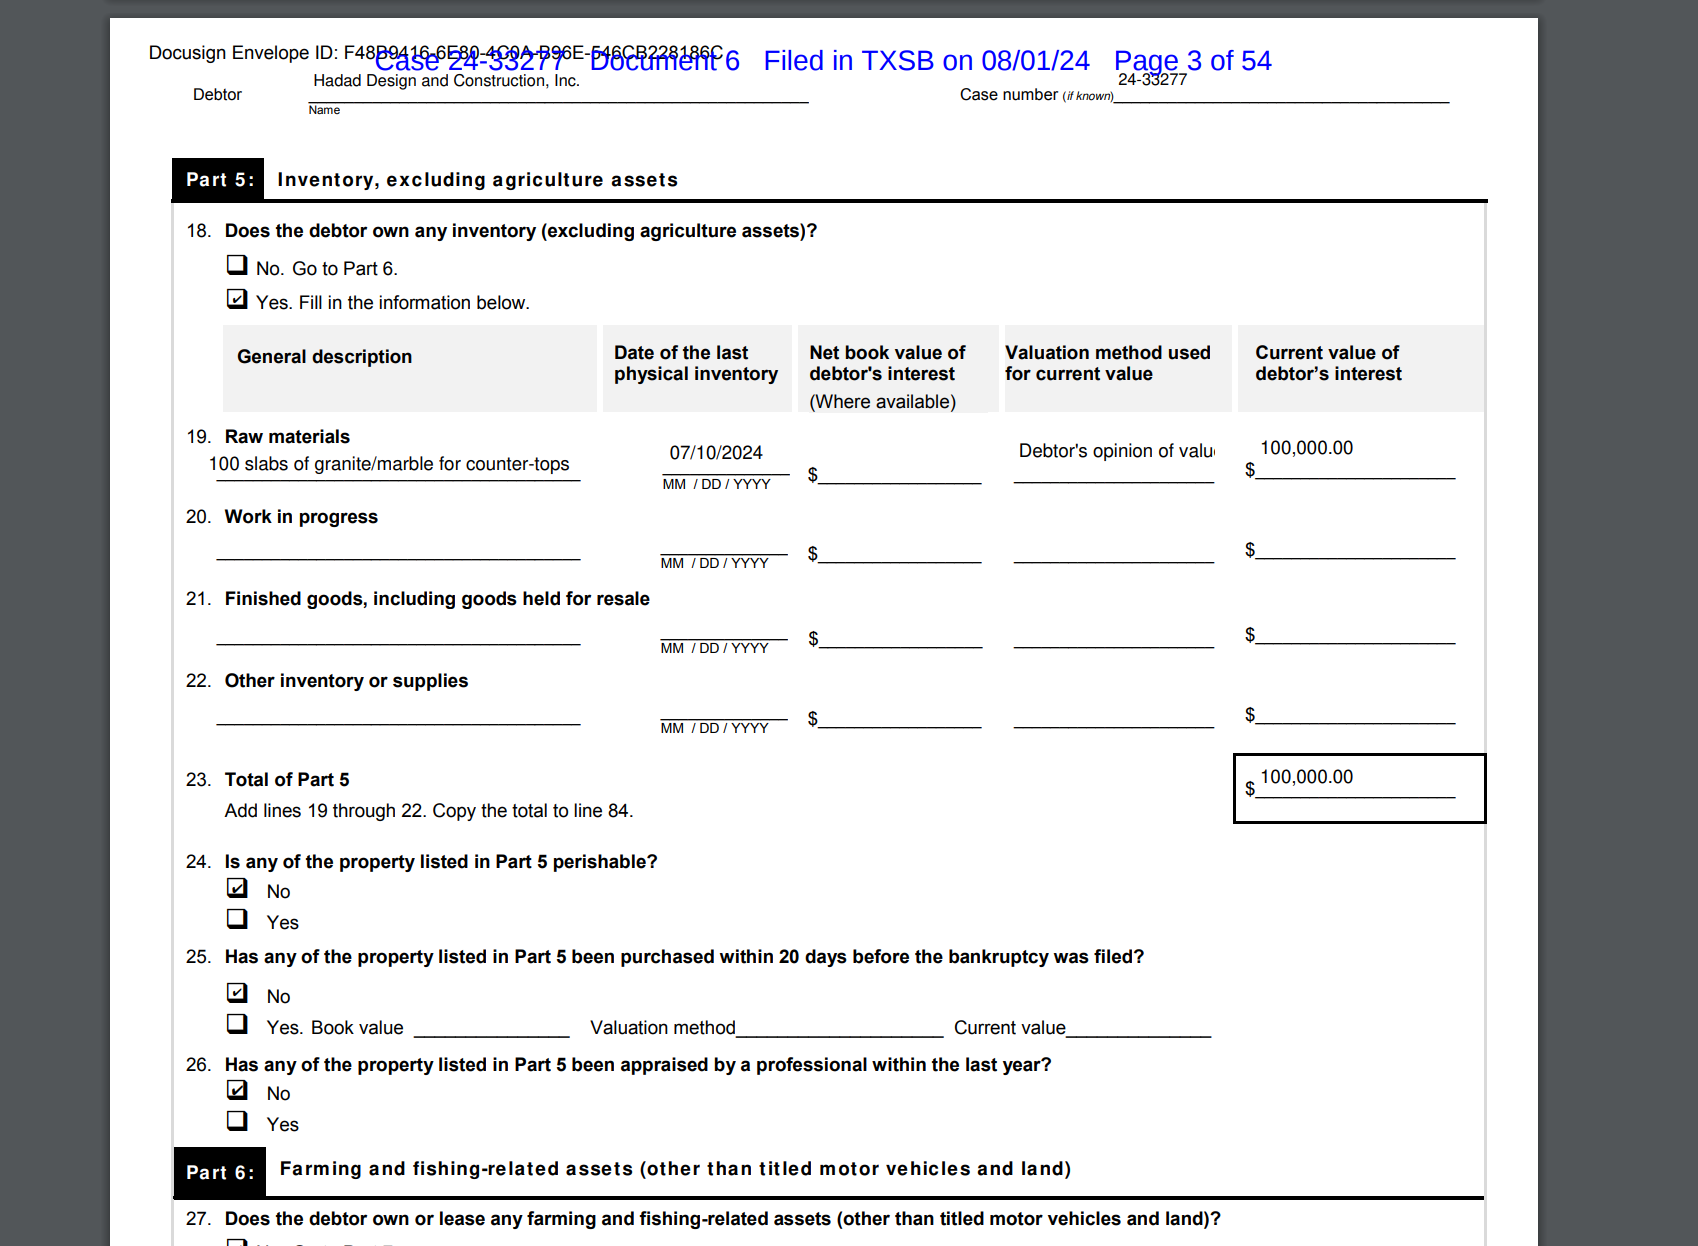
Task: Check 'Yes. Book value' box for question 25
Action: pyautogui.click(x=237, y=1023)
